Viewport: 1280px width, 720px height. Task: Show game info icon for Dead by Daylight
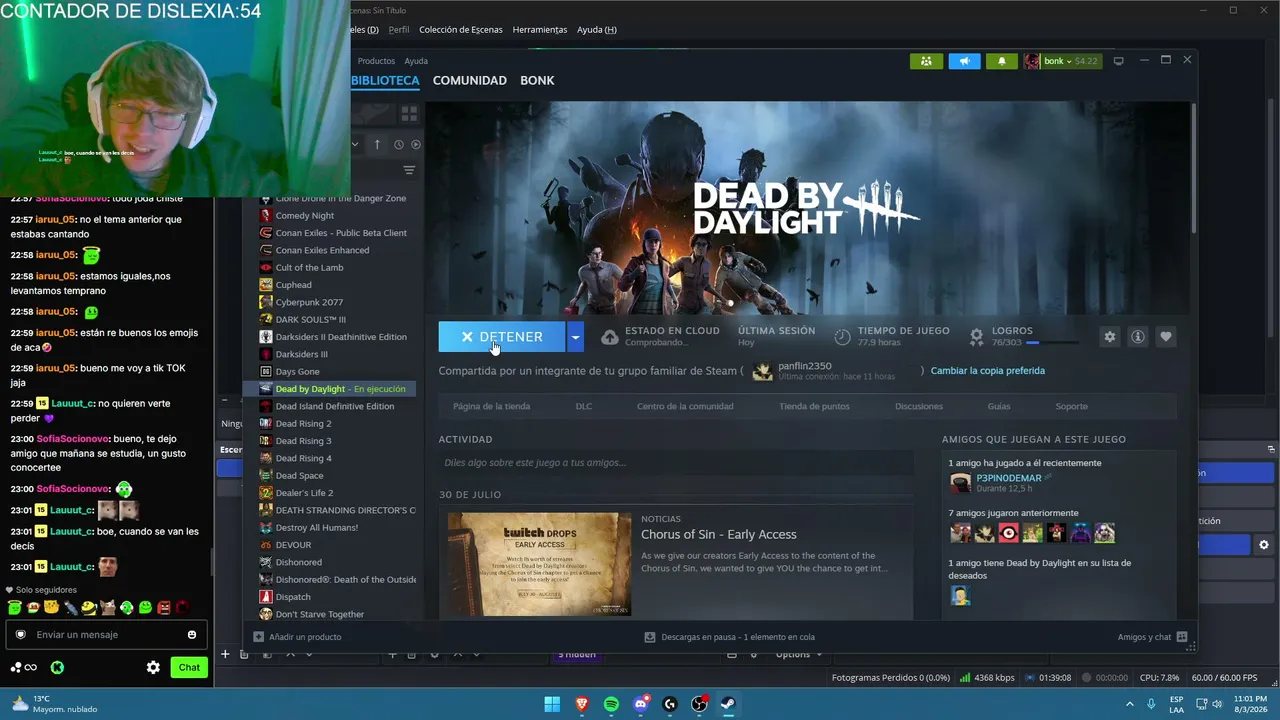[1137, 337]
